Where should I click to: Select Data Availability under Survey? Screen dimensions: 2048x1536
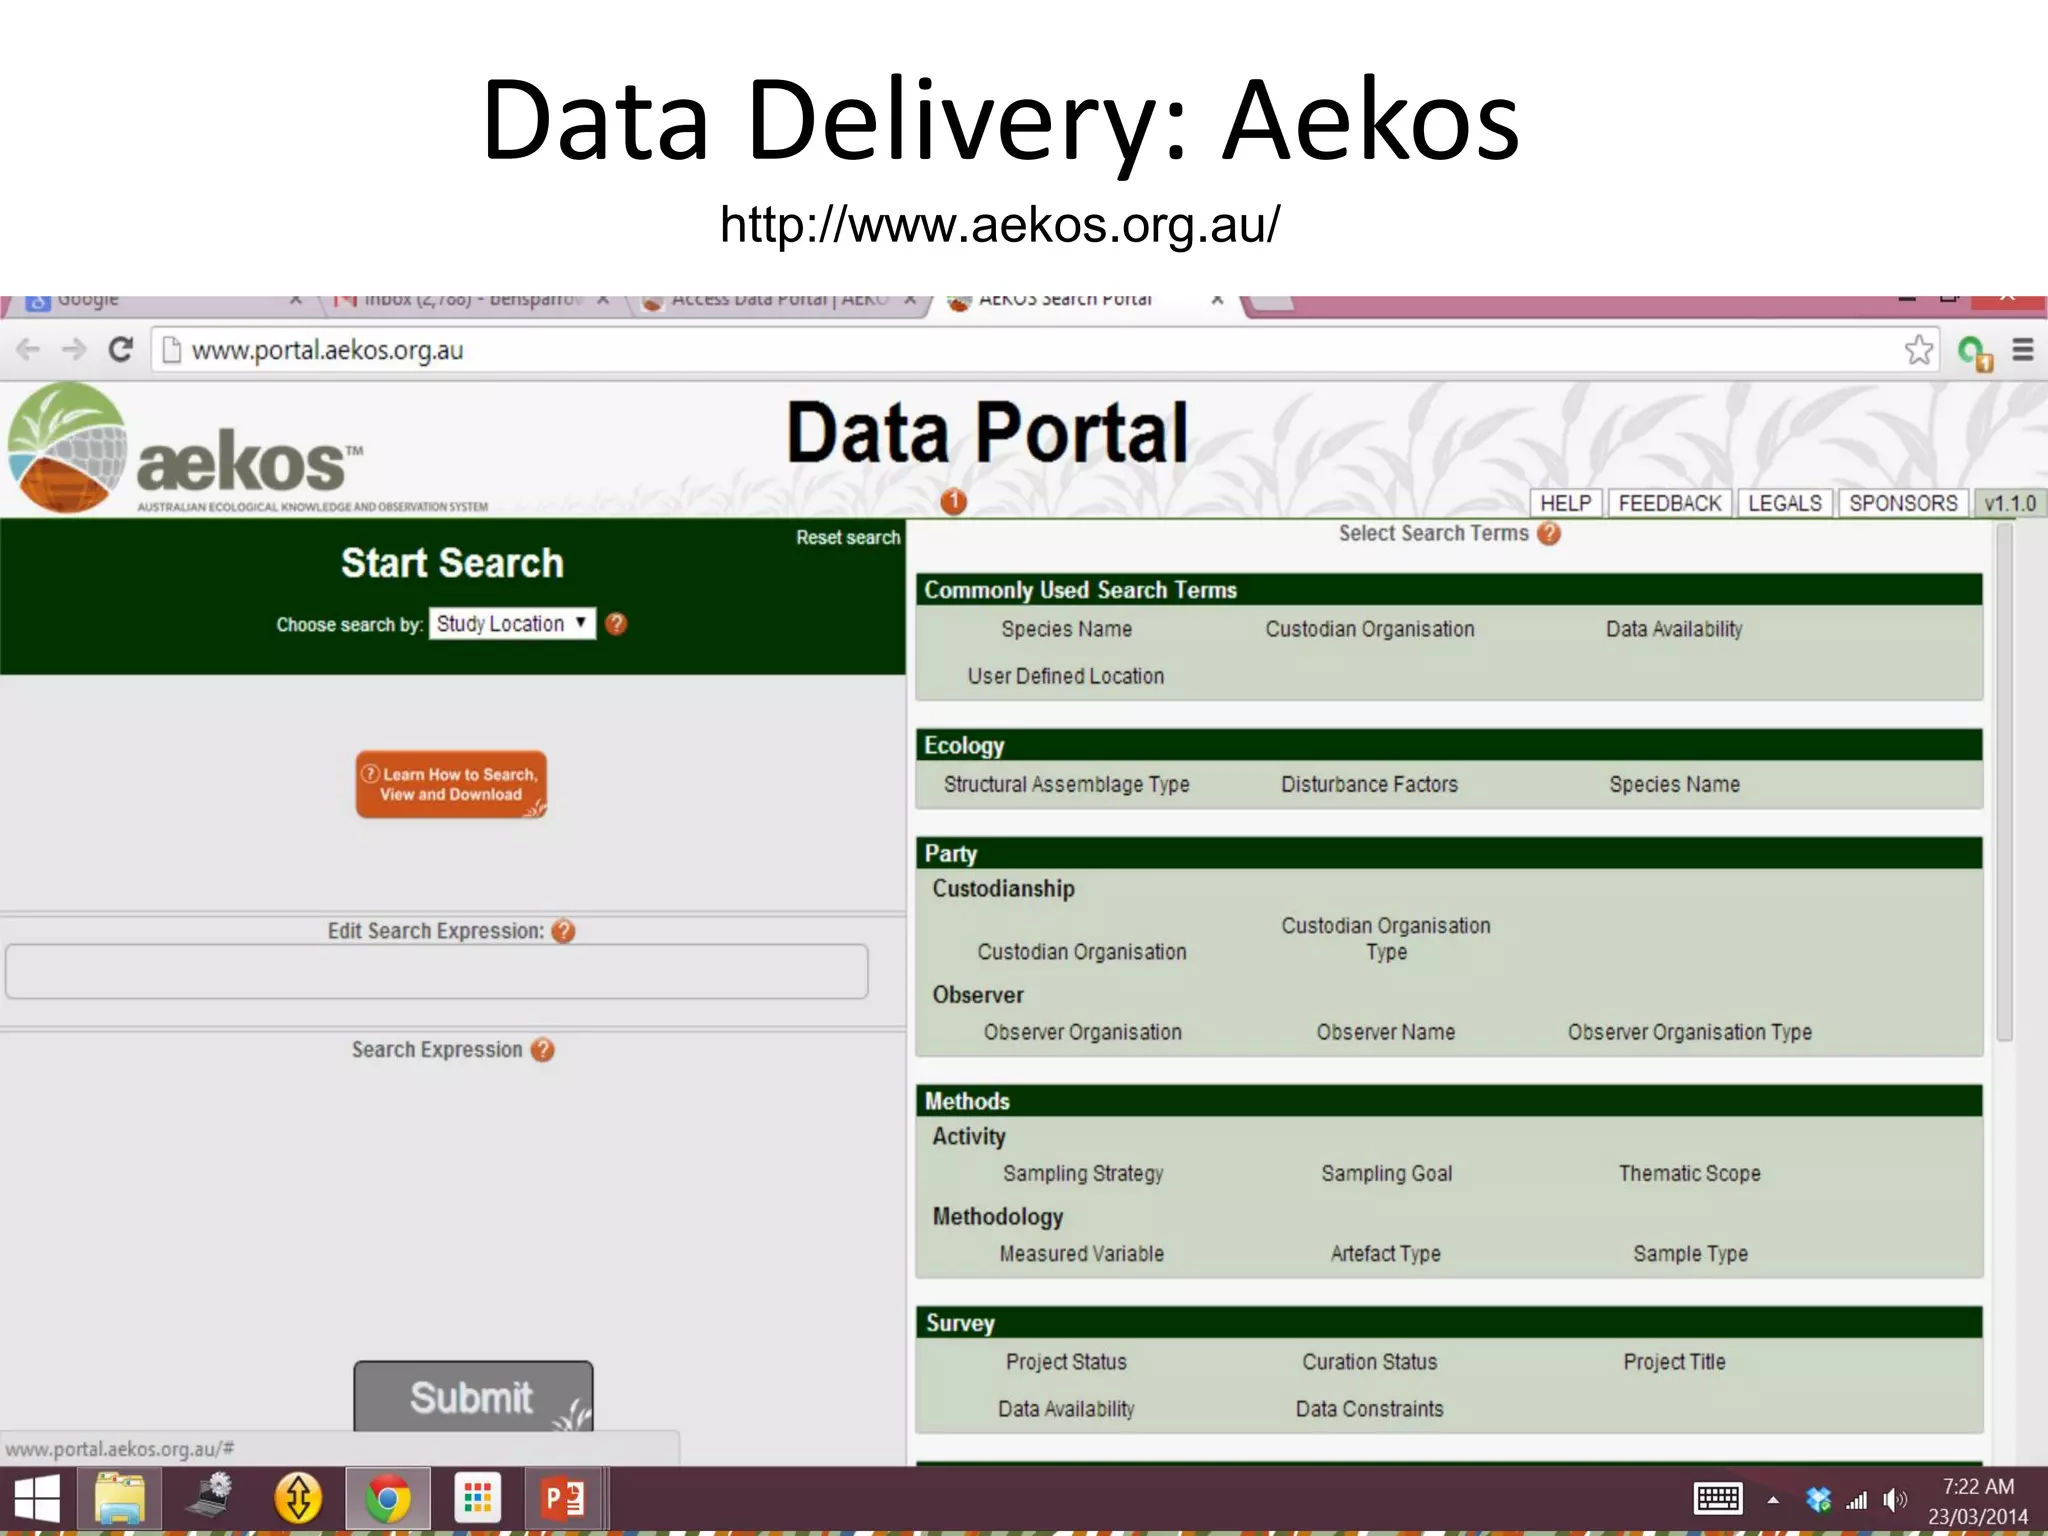tap(1066, 1409)
